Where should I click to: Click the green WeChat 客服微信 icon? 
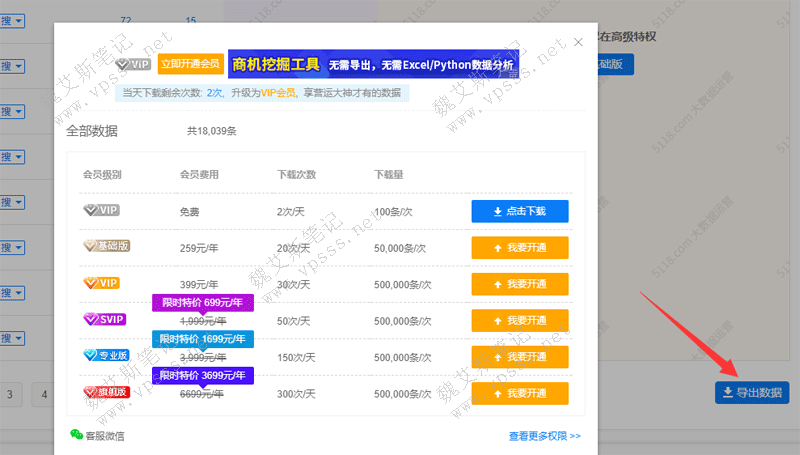(x=77, y=435)
